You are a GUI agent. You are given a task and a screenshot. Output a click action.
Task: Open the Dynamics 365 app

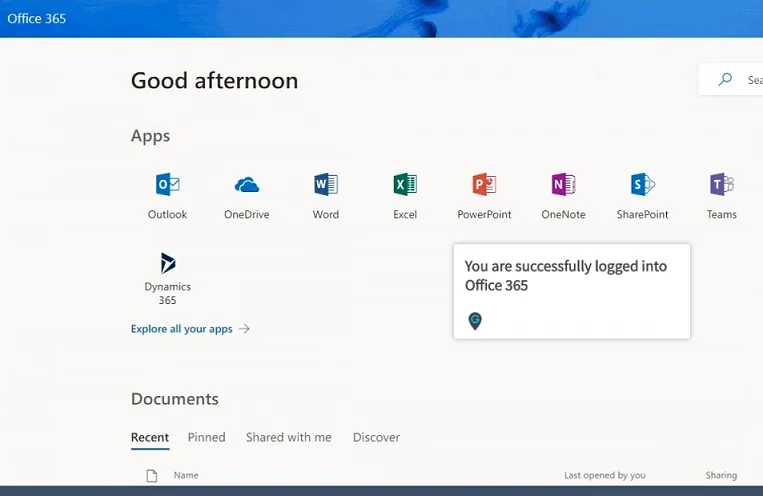pyautogui.click(x=167, y=279)
